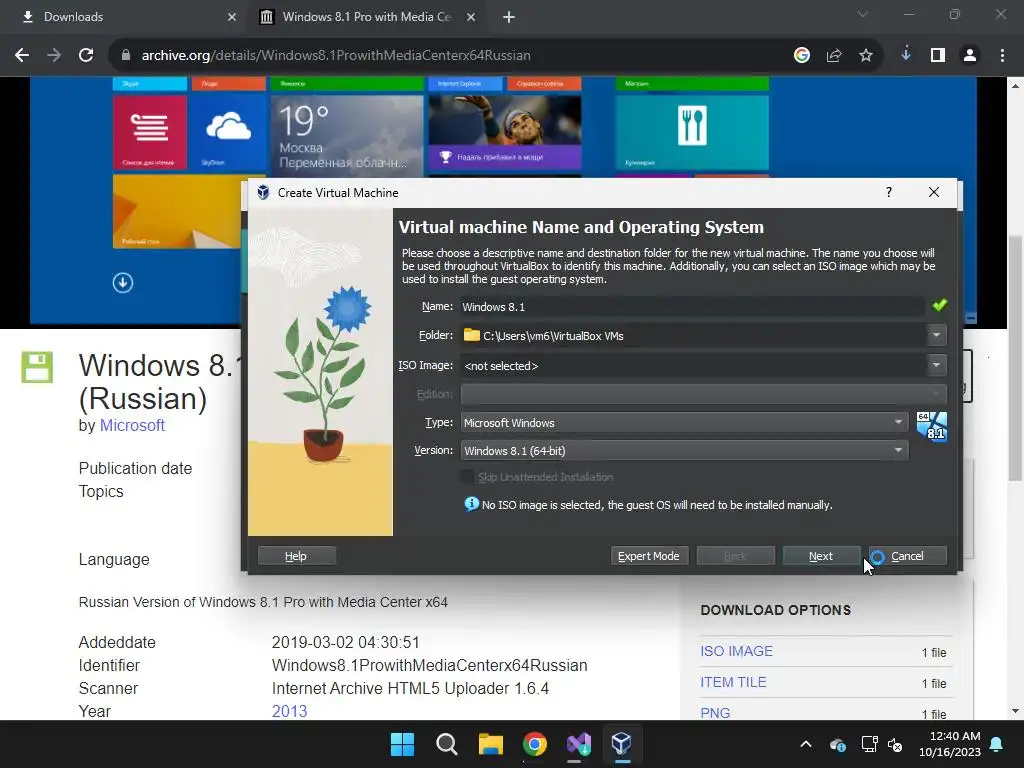Click the Help button in dialog

(296, 556)
